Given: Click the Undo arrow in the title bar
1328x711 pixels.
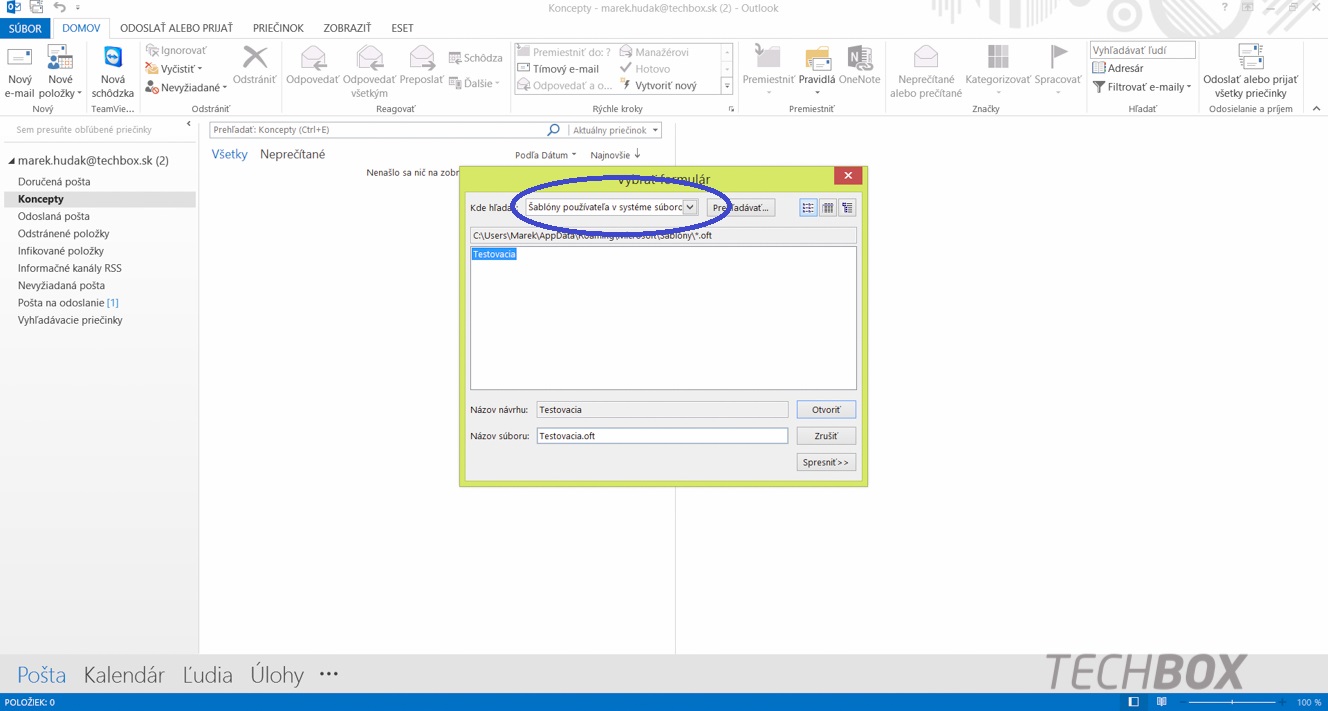Looking at the screenshot, I should [59, 8].
